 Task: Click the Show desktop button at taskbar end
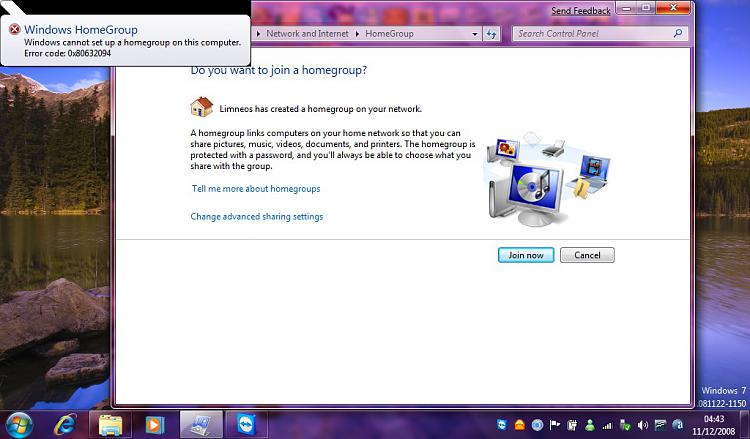pos(745,425)
